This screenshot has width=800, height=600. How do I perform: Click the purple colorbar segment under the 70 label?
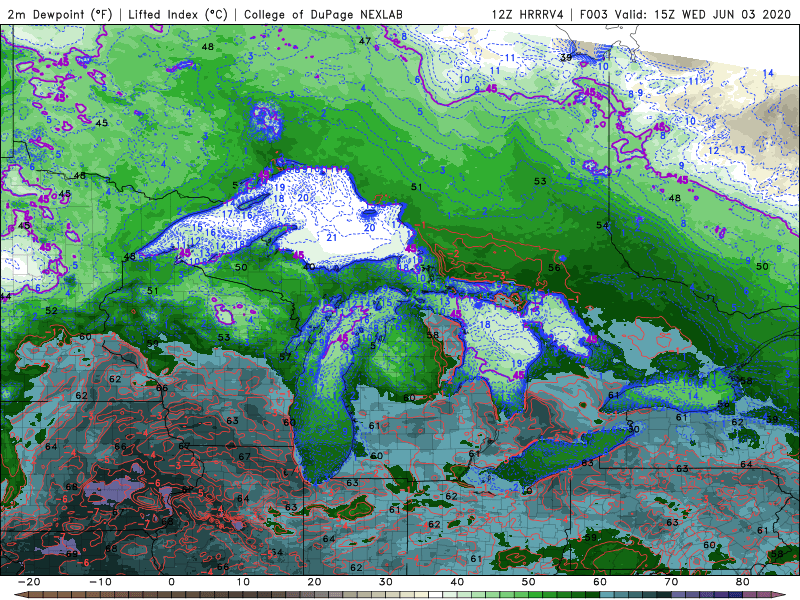(679, 595)
